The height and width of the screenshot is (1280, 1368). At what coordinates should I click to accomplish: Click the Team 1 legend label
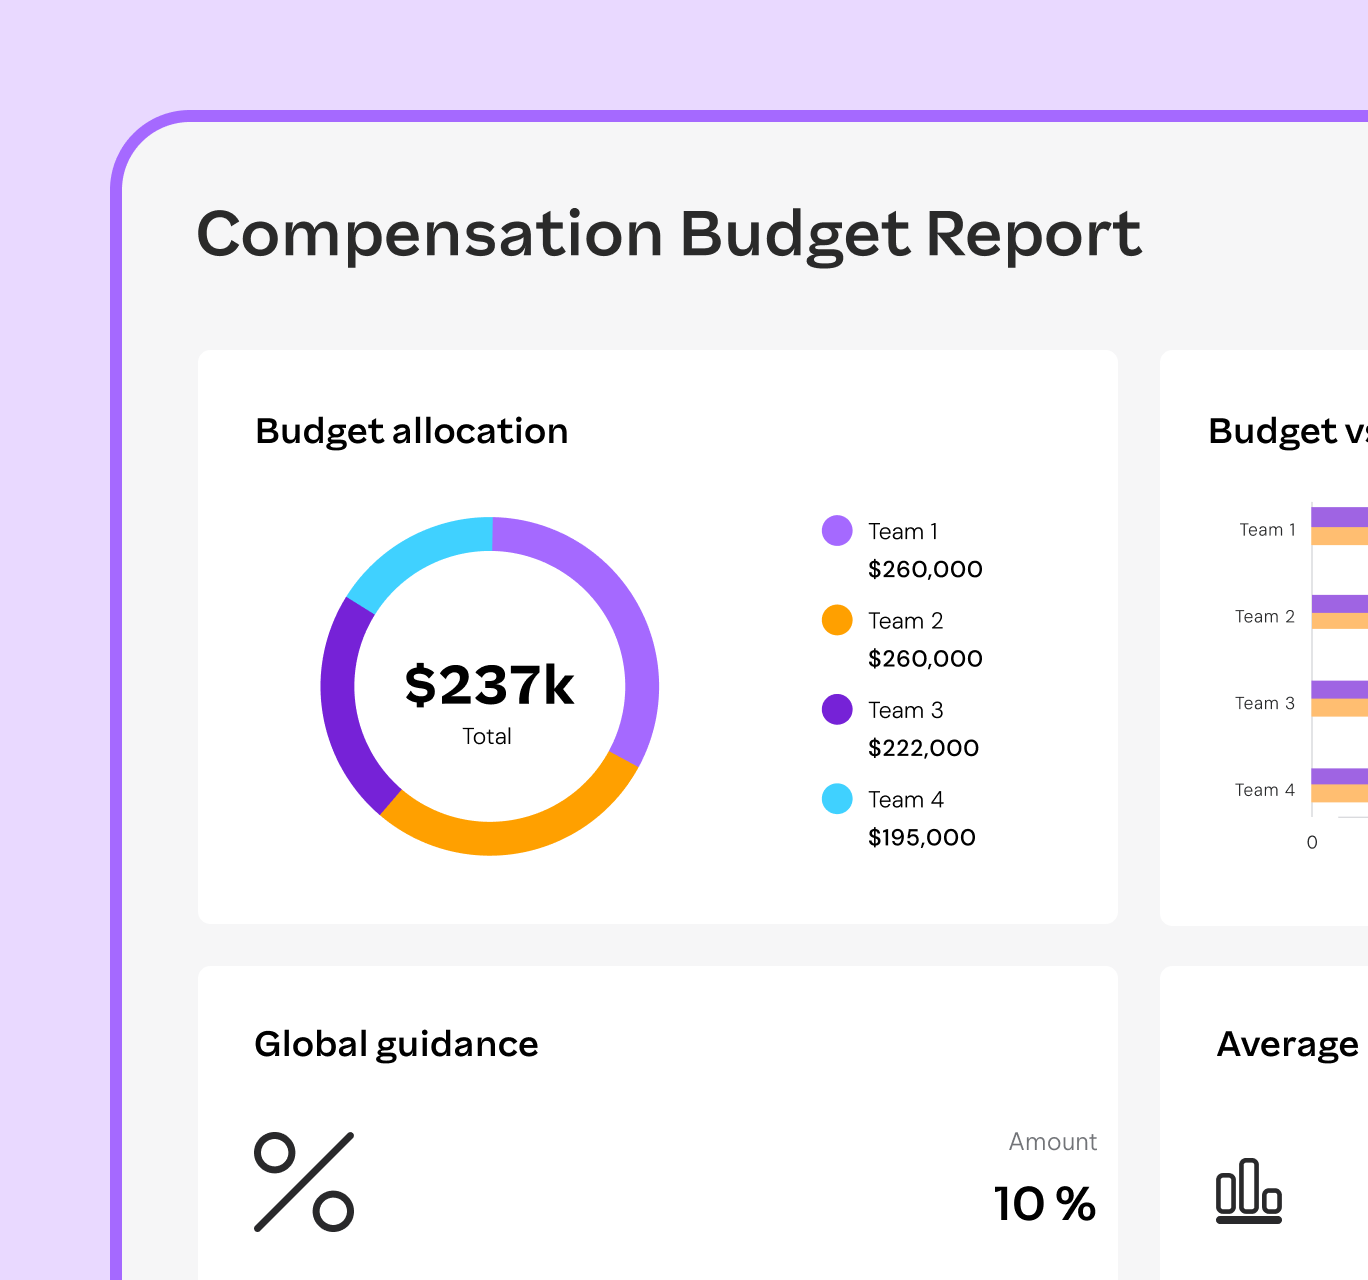pyautogui.click(x=903, y=531)
